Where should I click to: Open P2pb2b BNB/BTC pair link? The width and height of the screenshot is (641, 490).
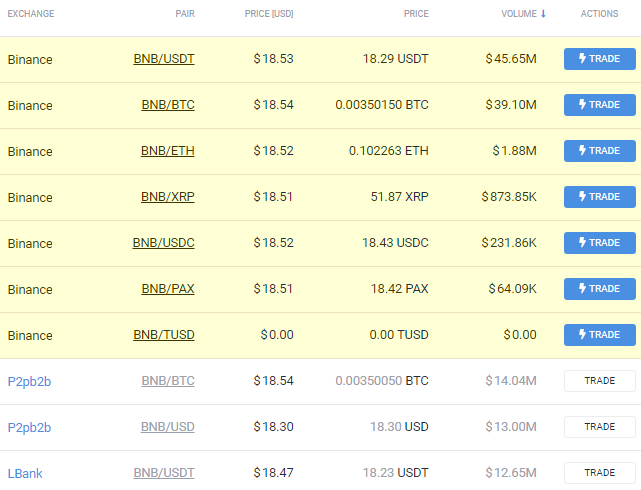(168, 381)
